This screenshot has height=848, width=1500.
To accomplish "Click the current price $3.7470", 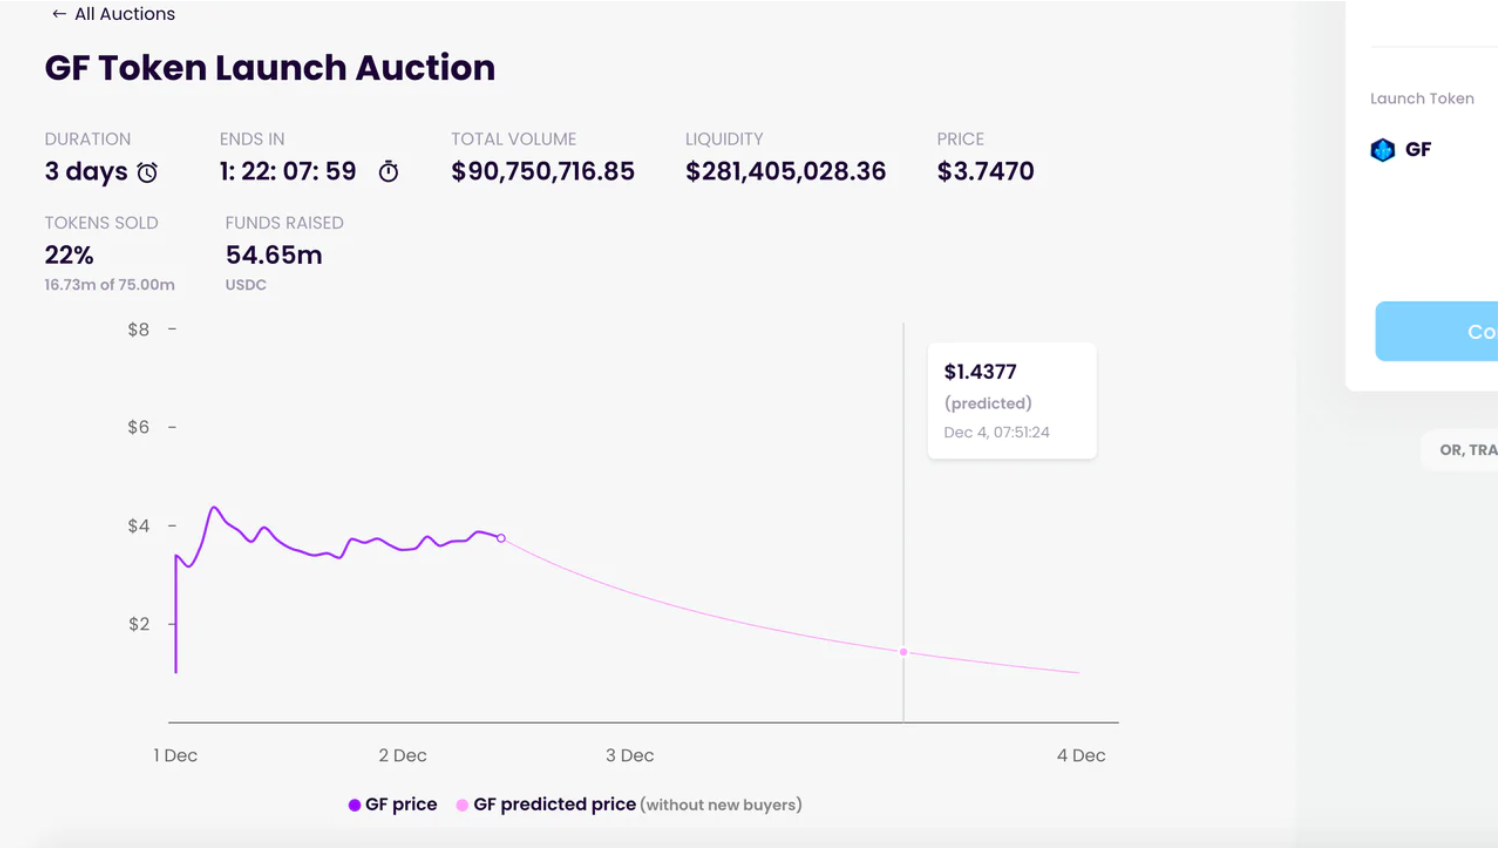I will [985, 172].
